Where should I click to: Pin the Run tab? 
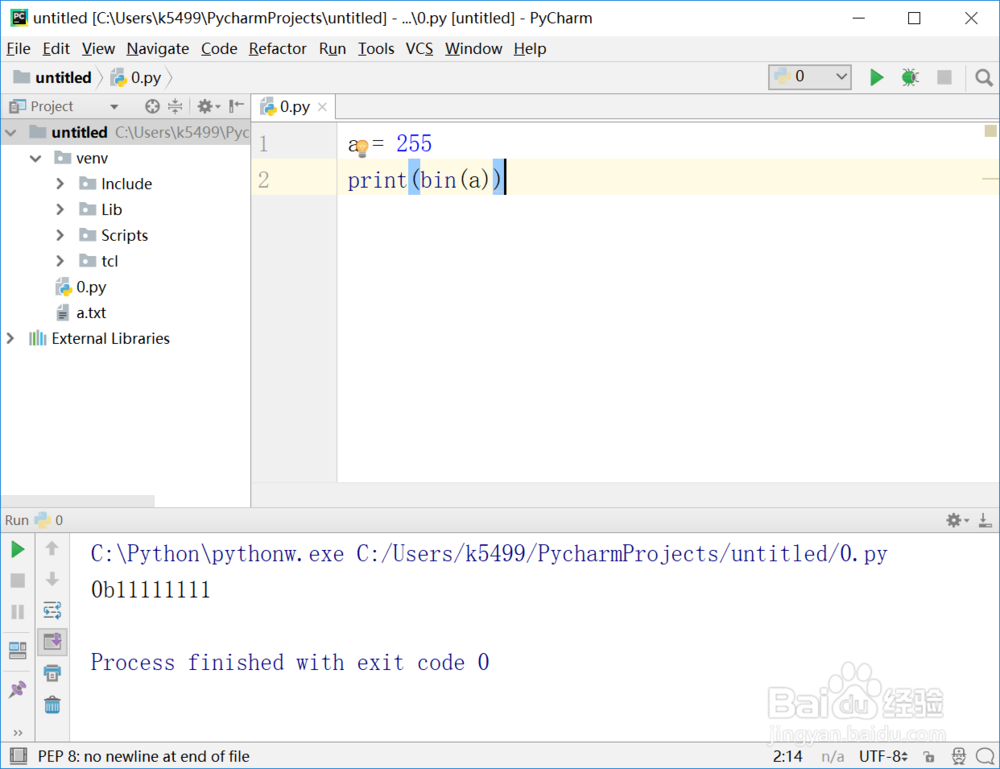tap(18, 689)
